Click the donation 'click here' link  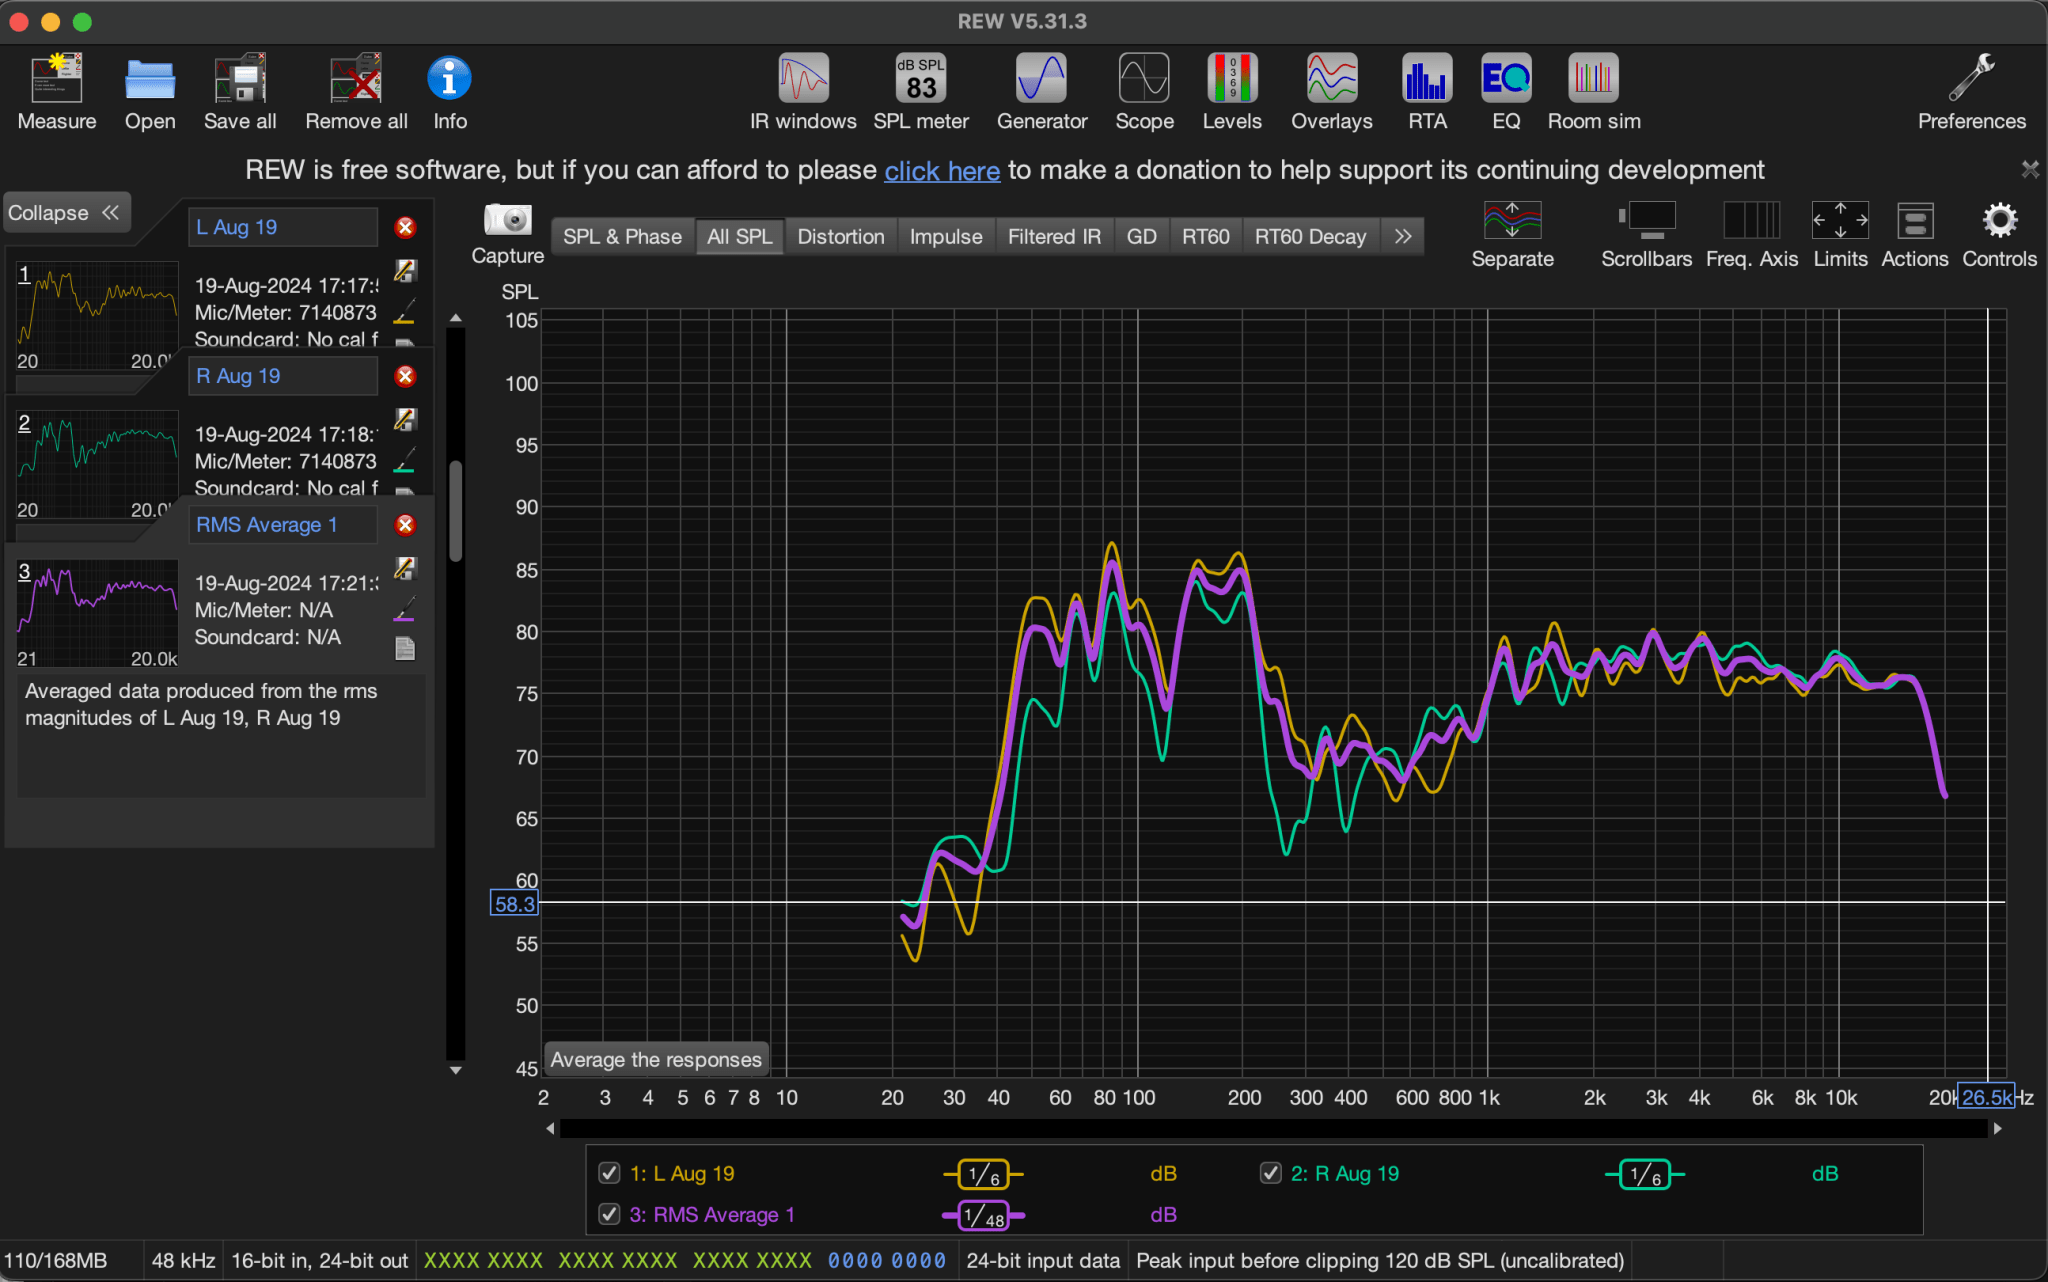point(942,171)
